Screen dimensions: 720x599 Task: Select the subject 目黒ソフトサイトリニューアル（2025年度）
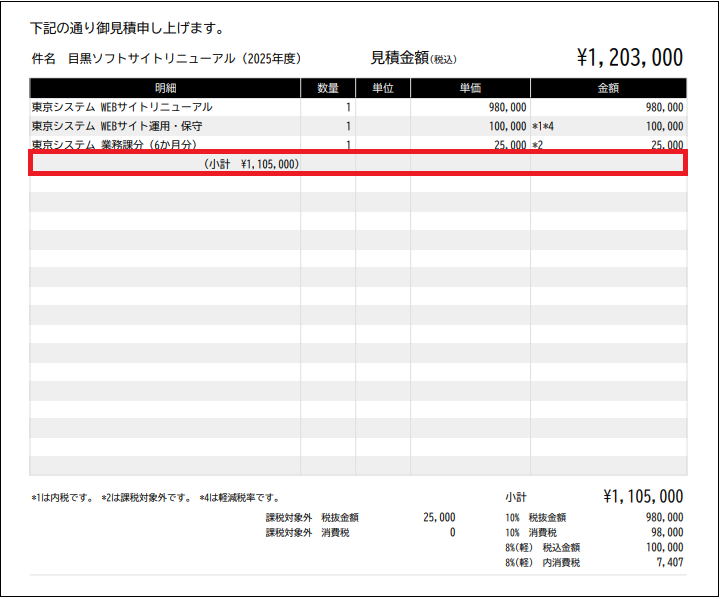(185, 59)
